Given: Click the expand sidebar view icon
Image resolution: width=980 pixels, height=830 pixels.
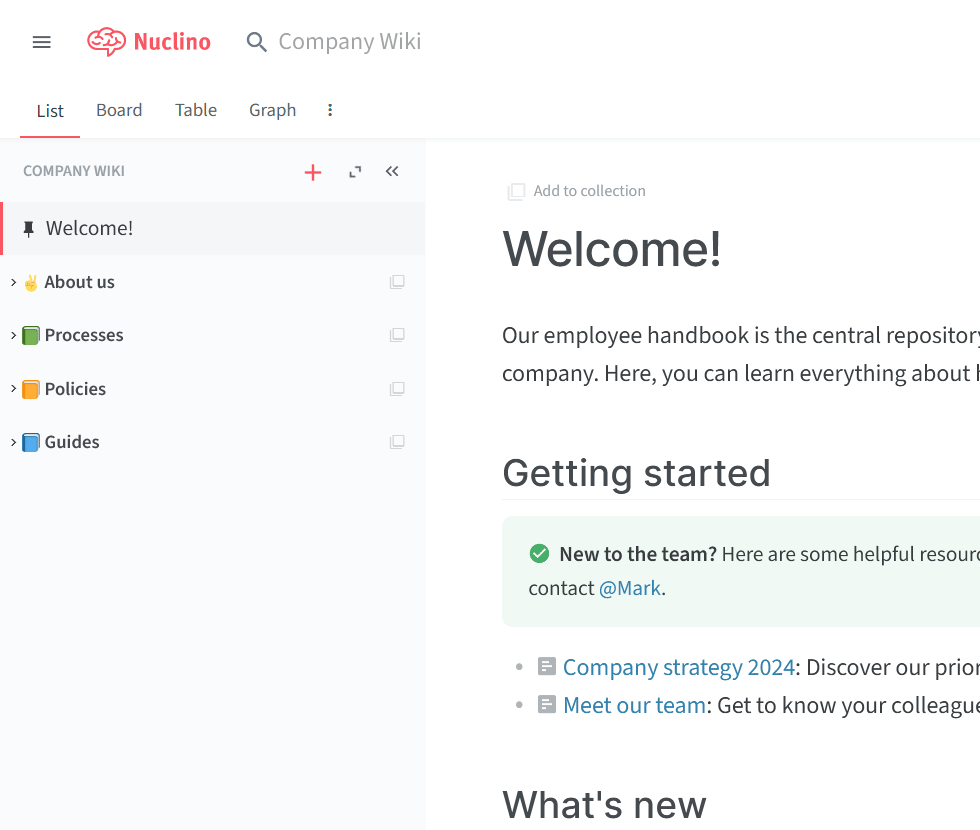Looking at the screenshot, I should [x=354, y=171].
